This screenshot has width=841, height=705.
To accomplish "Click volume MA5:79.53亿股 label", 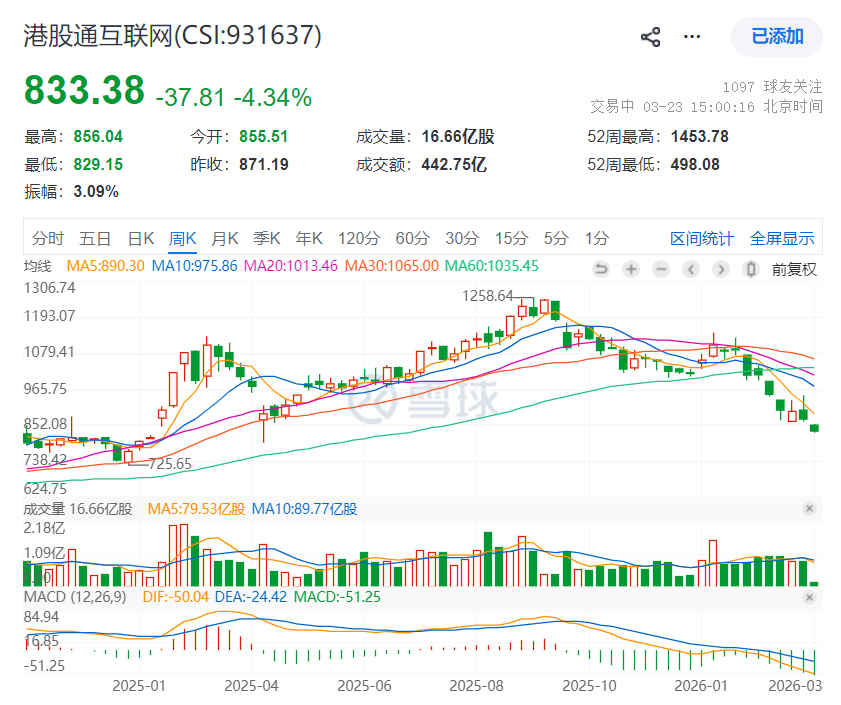I will pos(196,509).
